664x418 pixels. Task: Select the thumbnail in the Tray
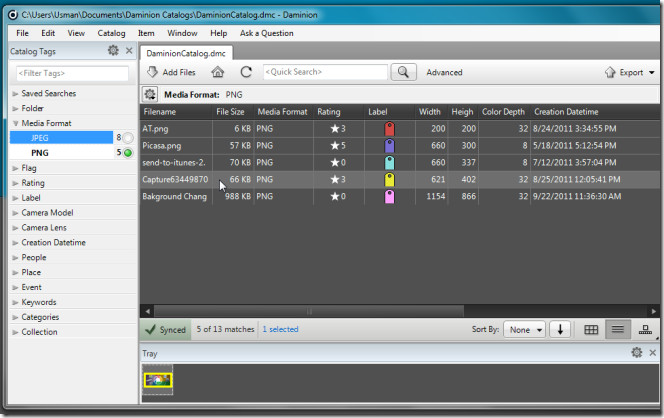[x=157, y=379]
